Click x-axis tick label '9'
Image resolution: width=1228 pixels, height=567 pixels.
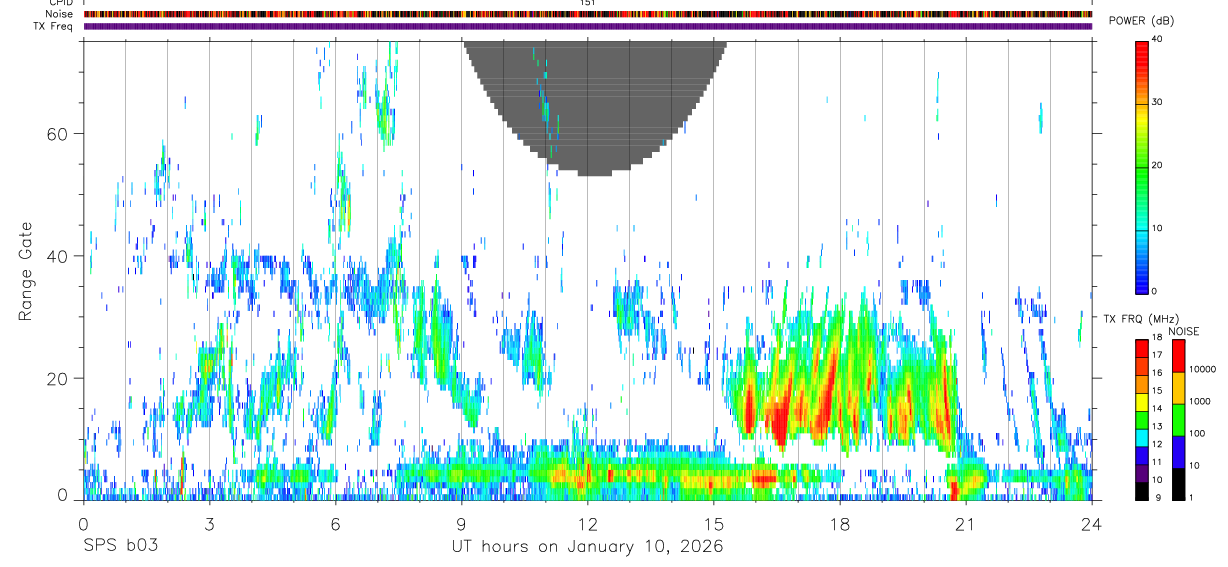pos(461,525)
